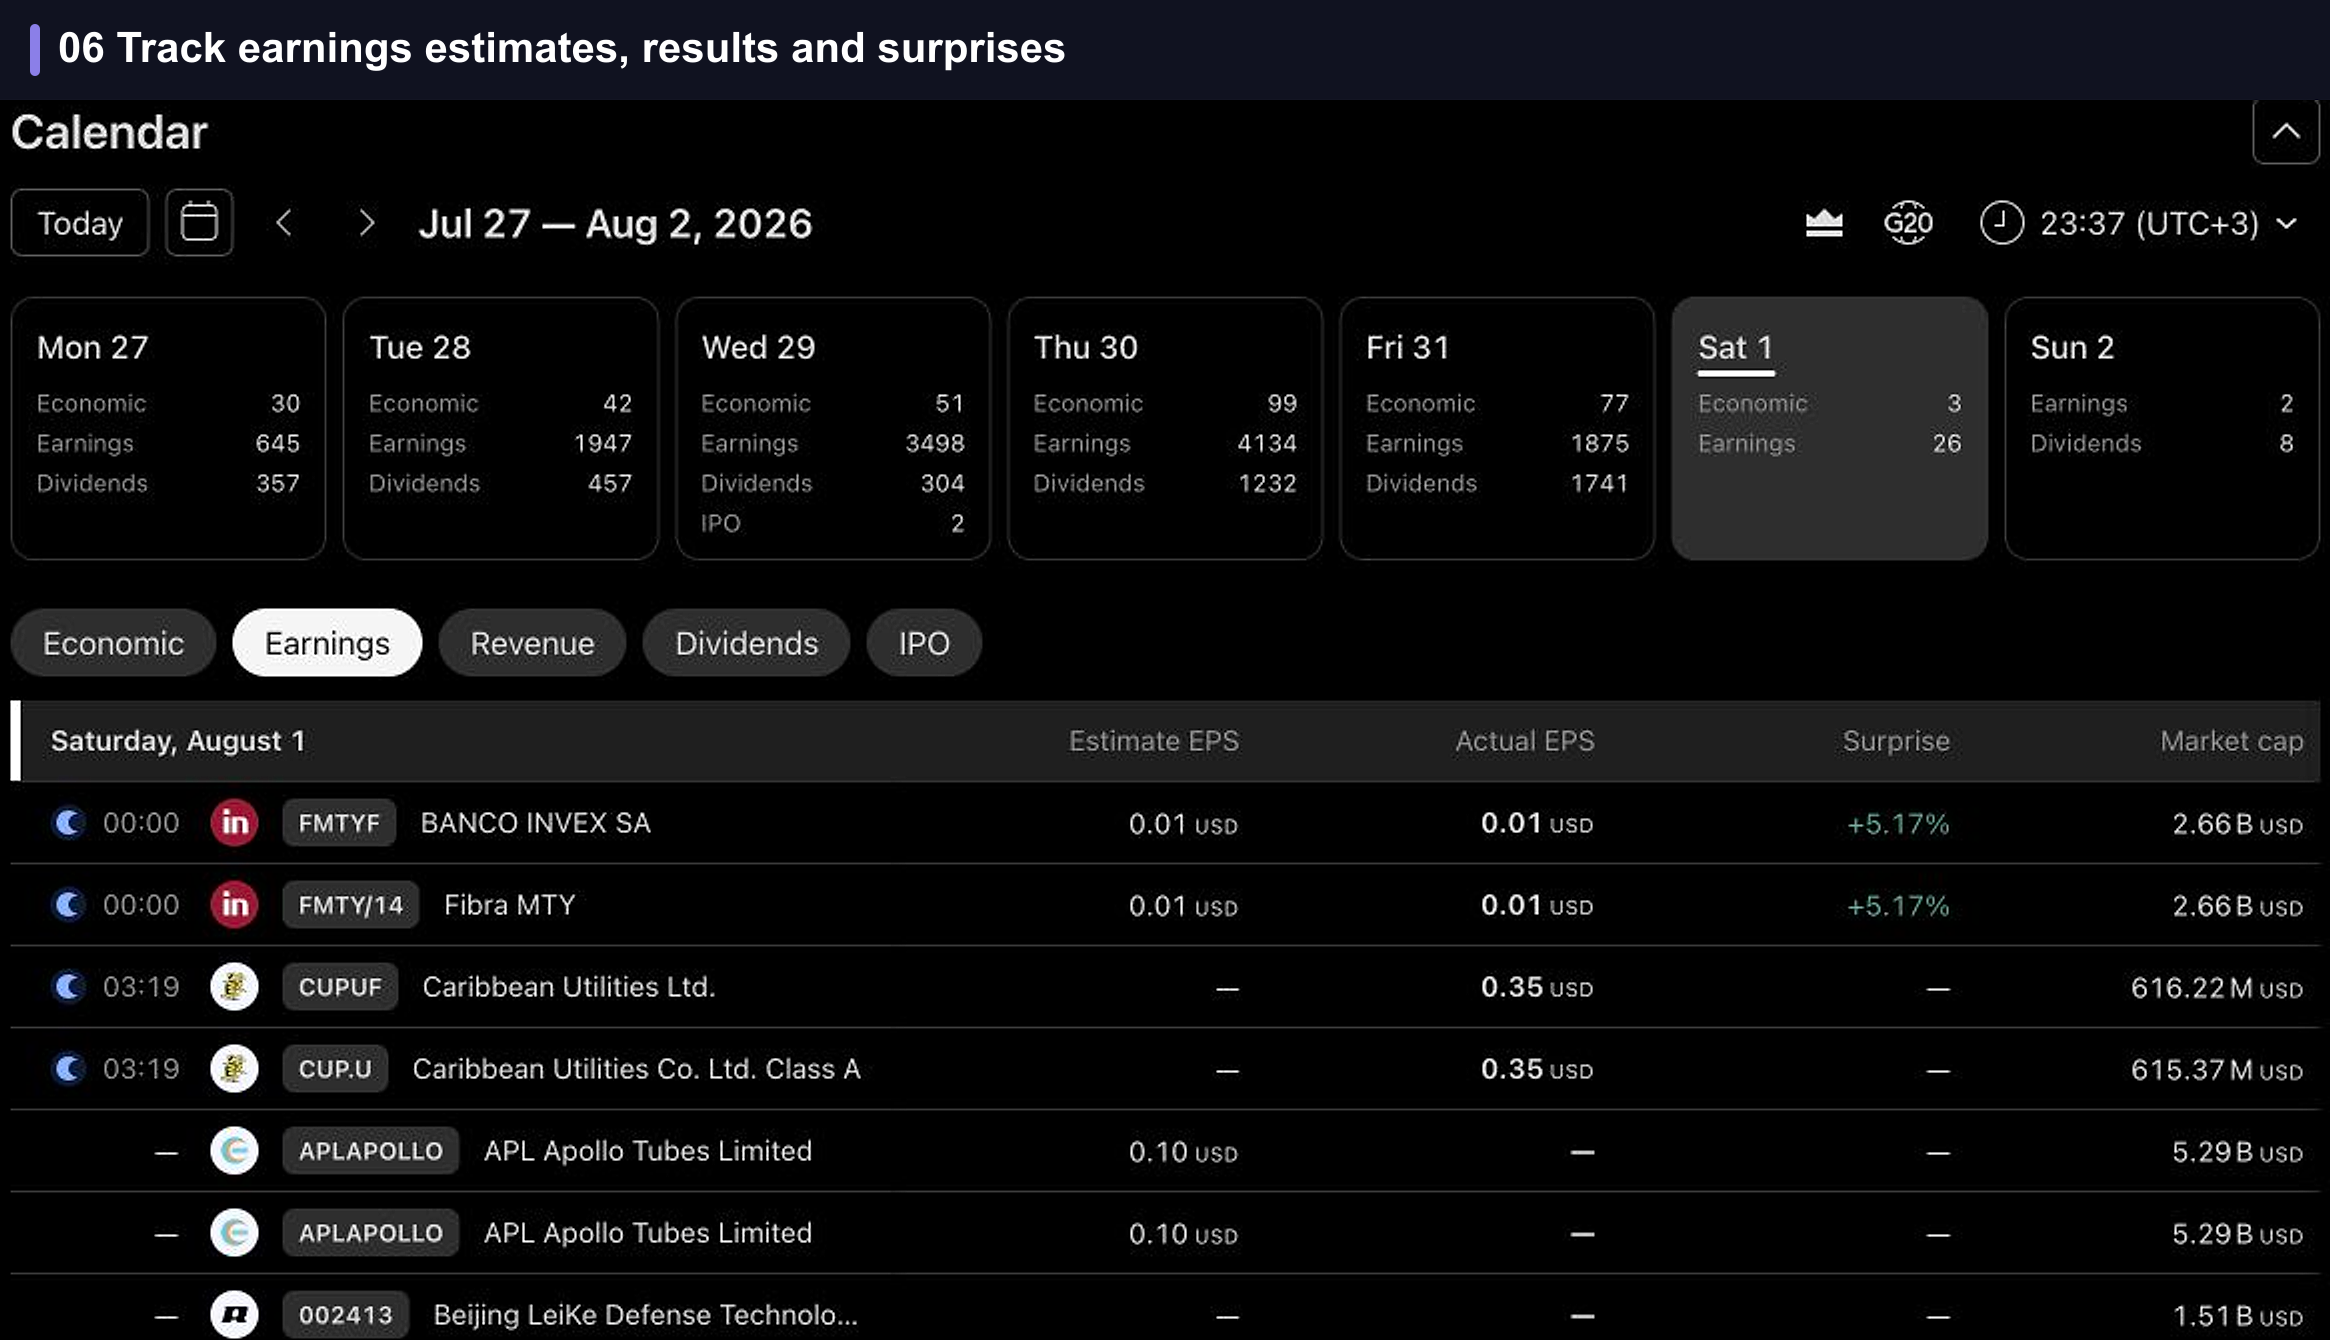The width and height of the screenshot is (2330, 1340).
Task: Open the timezone dropdown chevron
Action: (x=2286, y=223)
